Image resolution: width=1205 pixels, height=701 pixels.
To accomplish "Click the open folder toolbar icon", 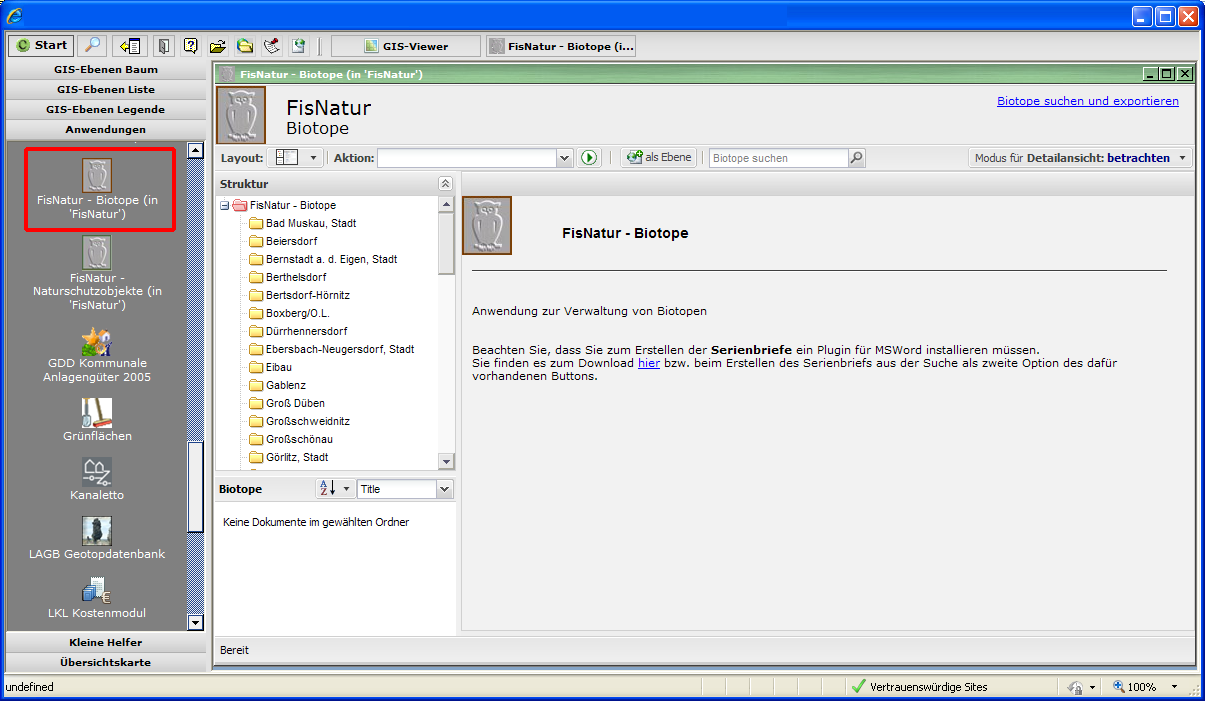I will pos(217,46).
